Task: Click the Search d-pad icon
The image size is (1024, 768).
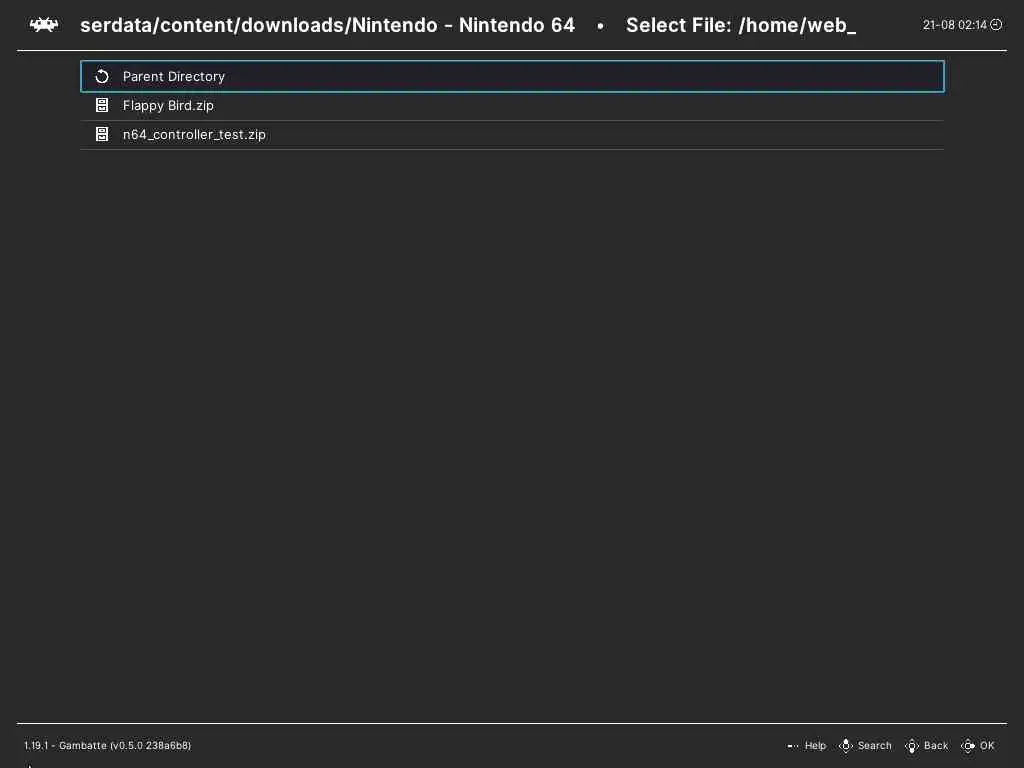Action: click(x=846, y=746)
